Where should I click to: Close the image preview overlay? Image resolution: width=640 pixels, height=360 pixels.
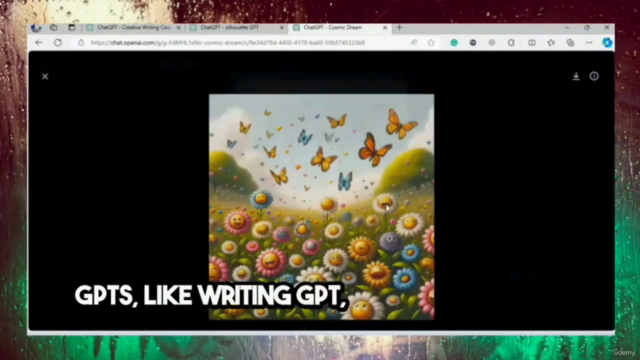pyautogui.click(x=45, y=76)
